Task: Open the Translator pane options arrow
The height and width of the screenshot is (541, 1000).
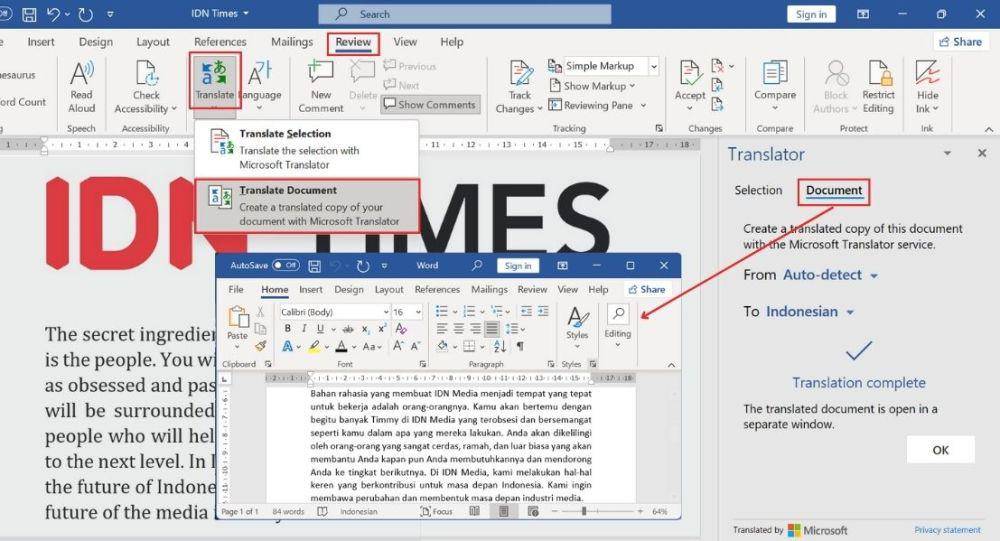Action: tap(947, 153)
